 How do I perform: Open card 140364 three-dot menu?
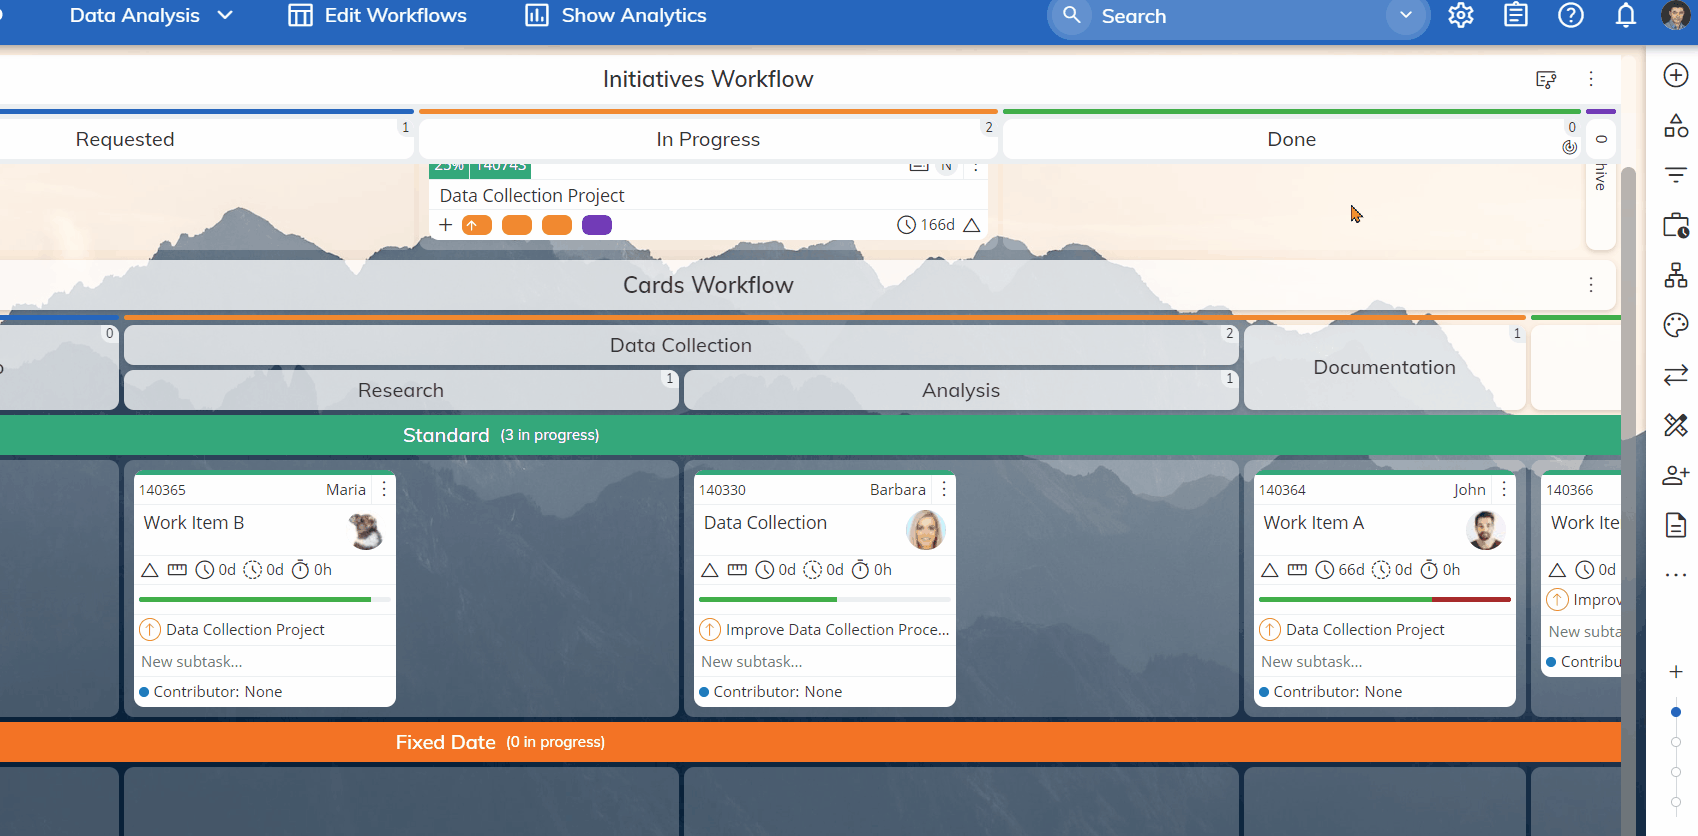1504,489
